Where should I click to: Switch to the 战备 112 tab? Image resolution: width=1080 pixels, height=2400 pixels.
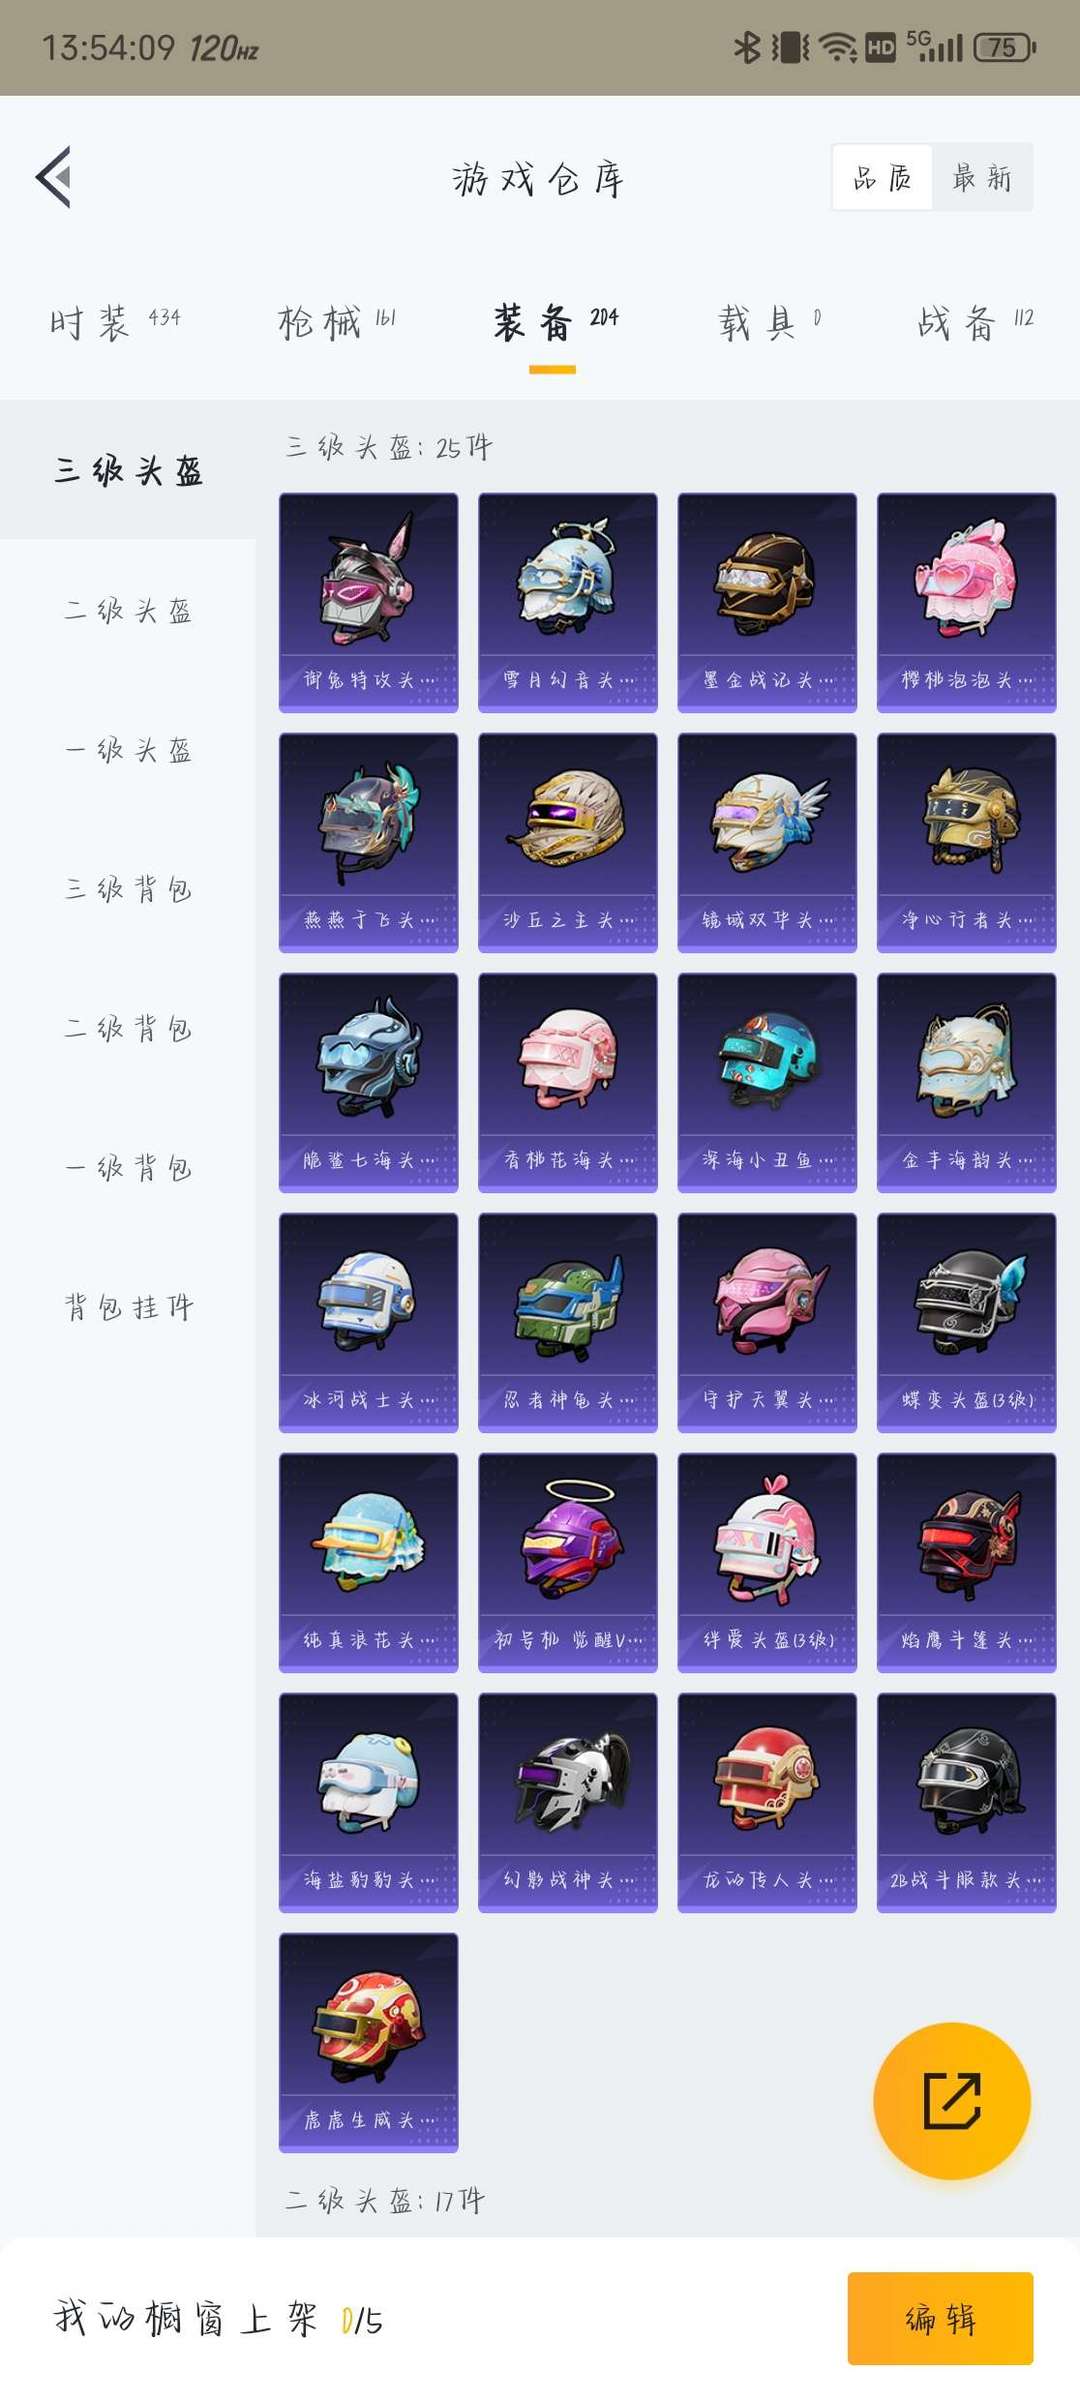click(975, 322)
